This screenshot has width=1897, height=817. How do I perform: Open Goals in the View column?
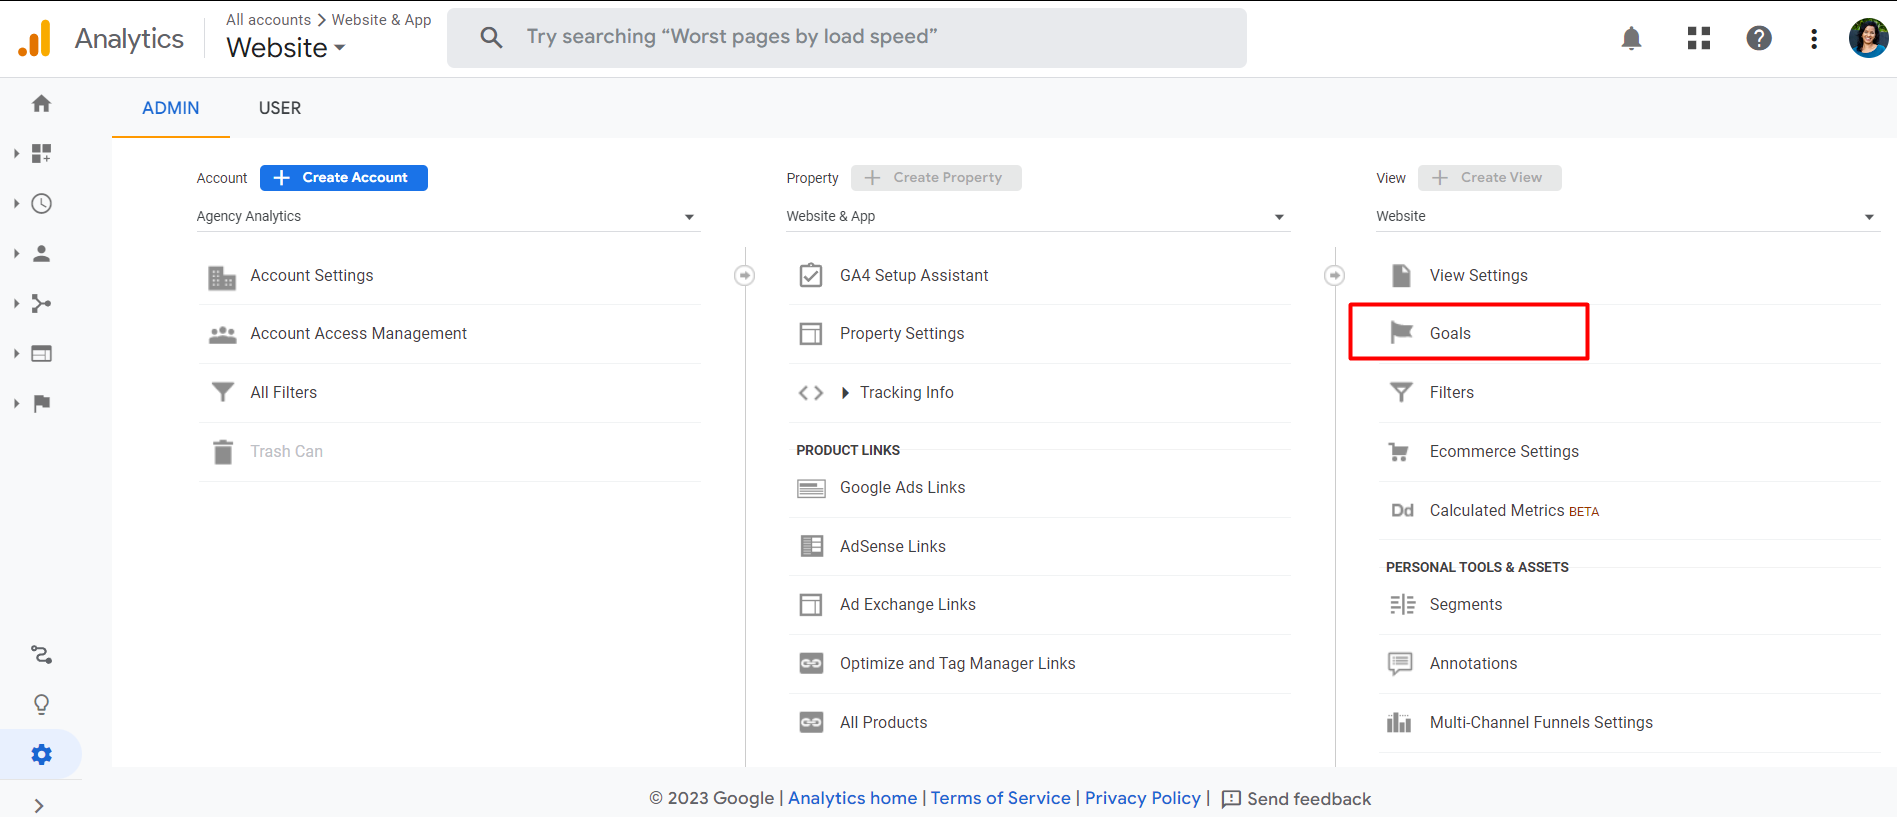coord(1449,333)
